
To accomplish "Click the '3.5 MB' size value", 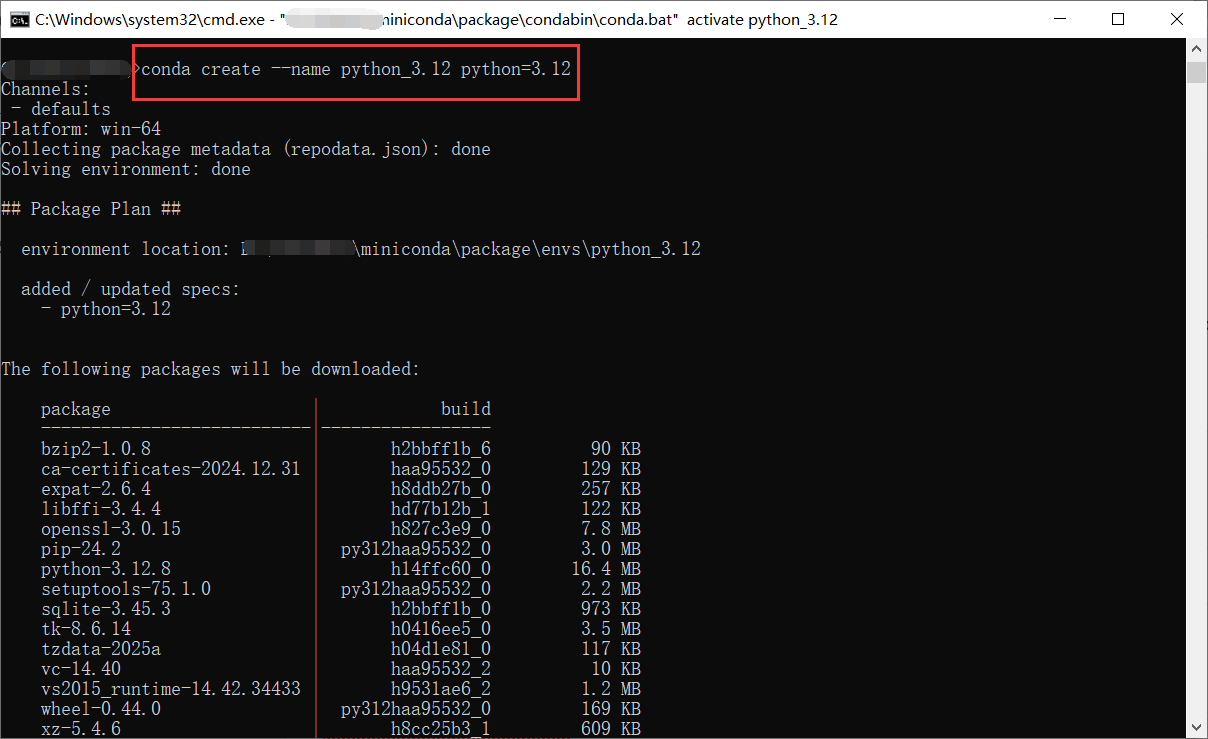I will point(611,629).
